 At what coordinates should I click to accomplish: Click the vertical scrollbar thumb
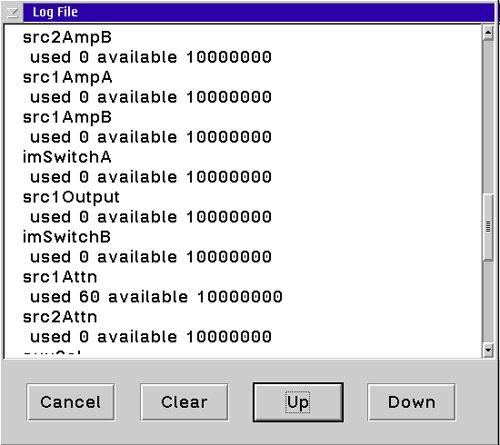pyautogui.click(x=488, y=227)
